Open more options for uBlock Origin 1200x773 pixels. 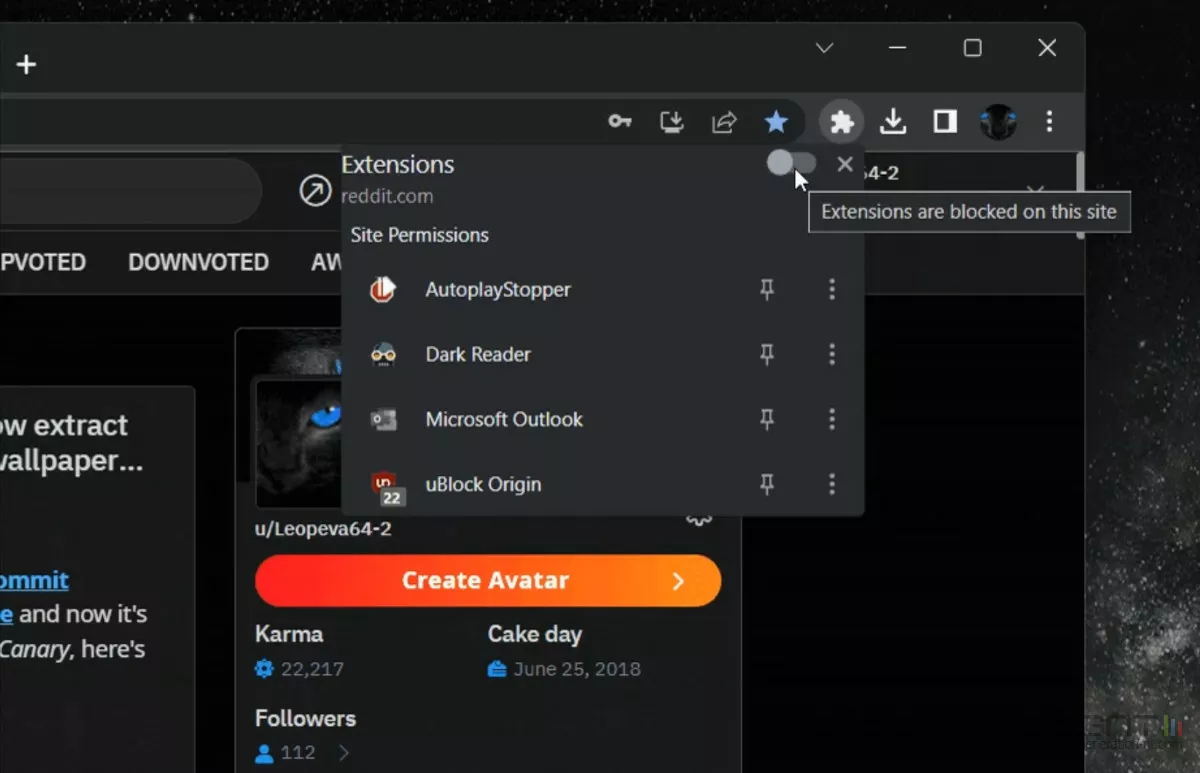pyautogui.click(x=832, y=484)
